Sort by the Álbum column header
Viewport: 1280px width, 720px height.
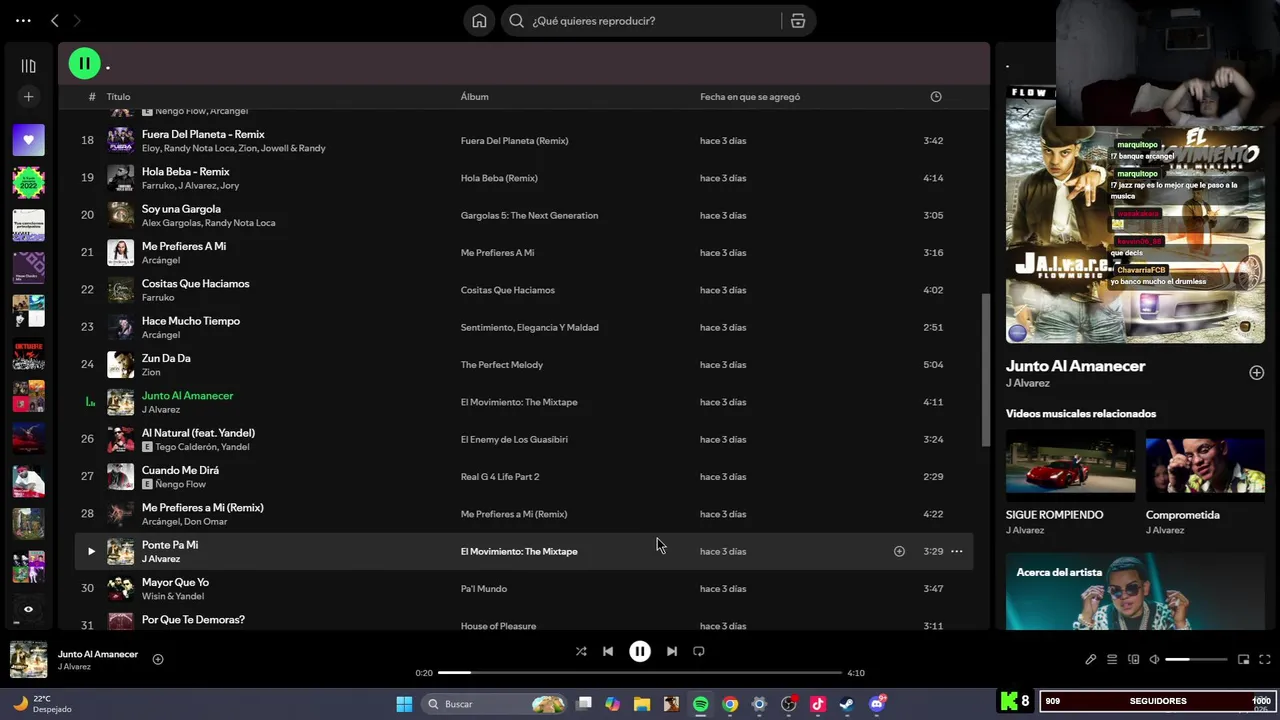(474, 97)
